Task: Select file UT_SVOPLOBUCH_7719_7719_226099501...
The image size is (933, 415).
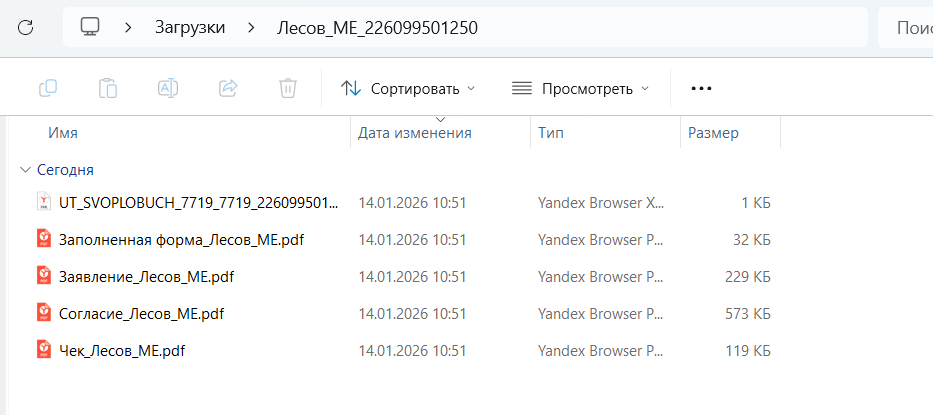Action: [199, 202]
